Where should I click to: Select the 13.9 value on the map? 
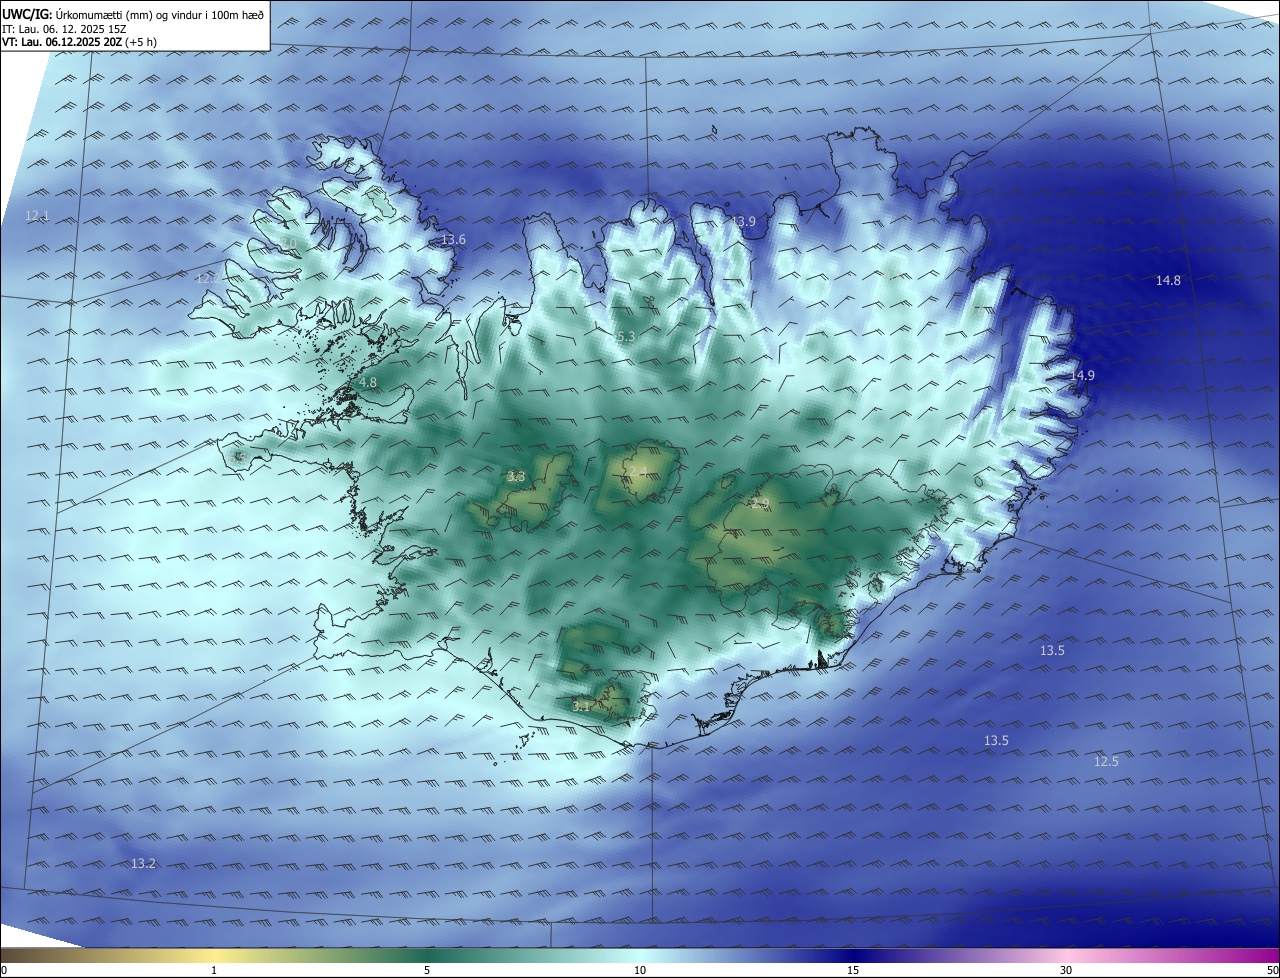(744, 221)
